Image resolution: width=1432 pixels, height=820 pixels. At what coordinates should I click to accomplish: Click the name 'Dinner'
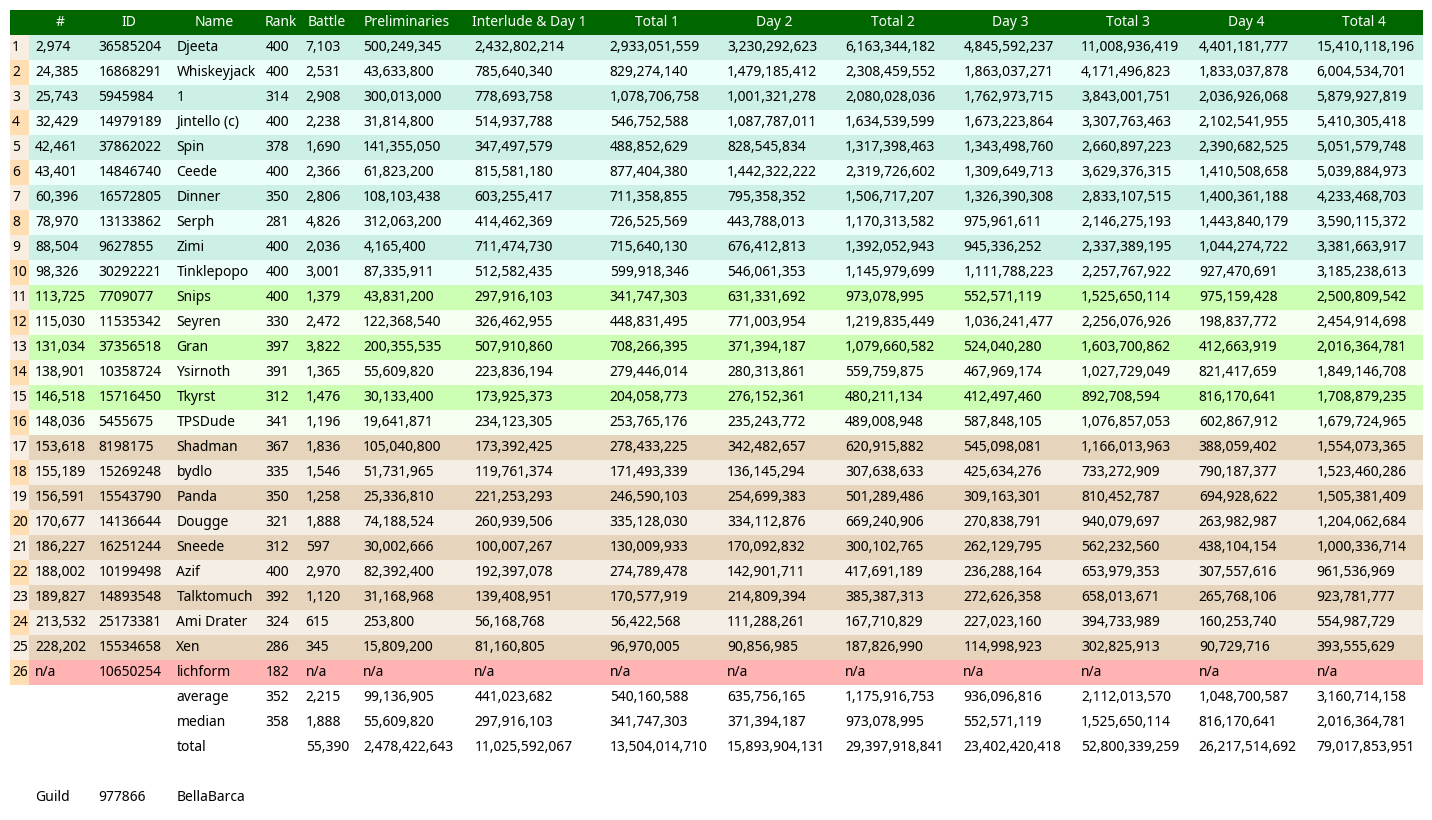point(197,196)
